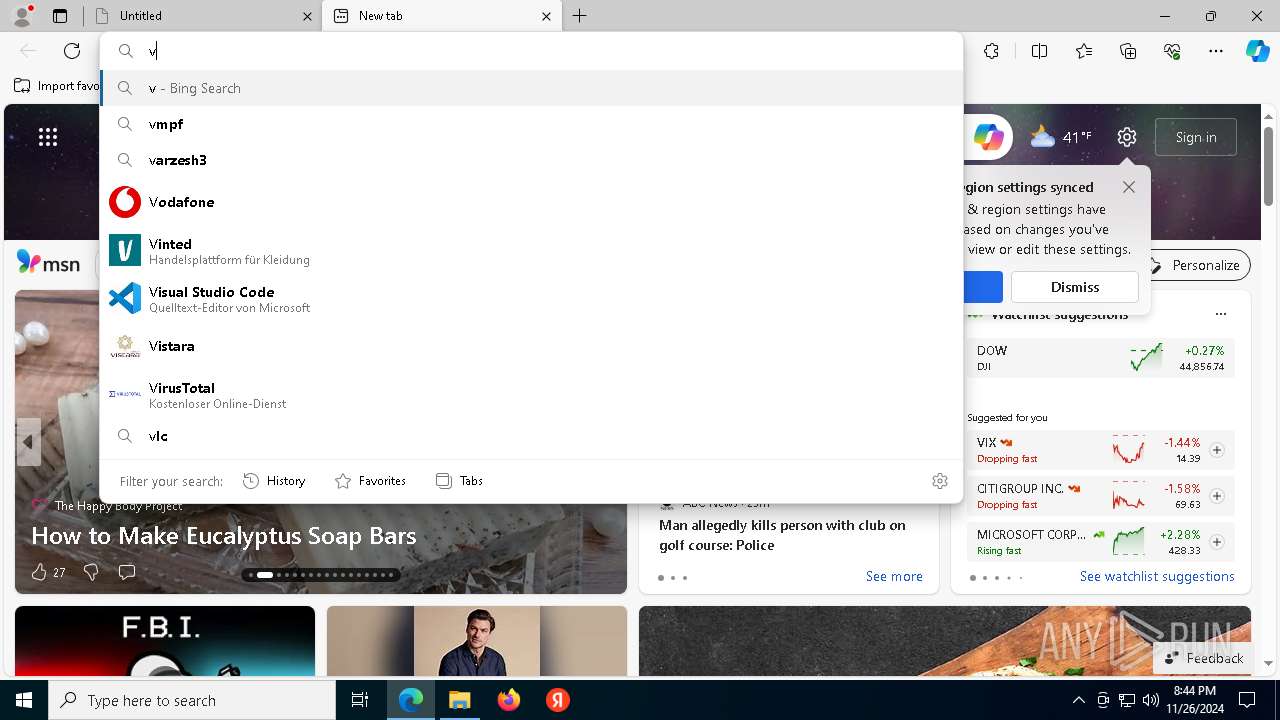The image size is (1280, 720).
Task: Click Import favorites bookmark bar item
Action: point(57,86)
